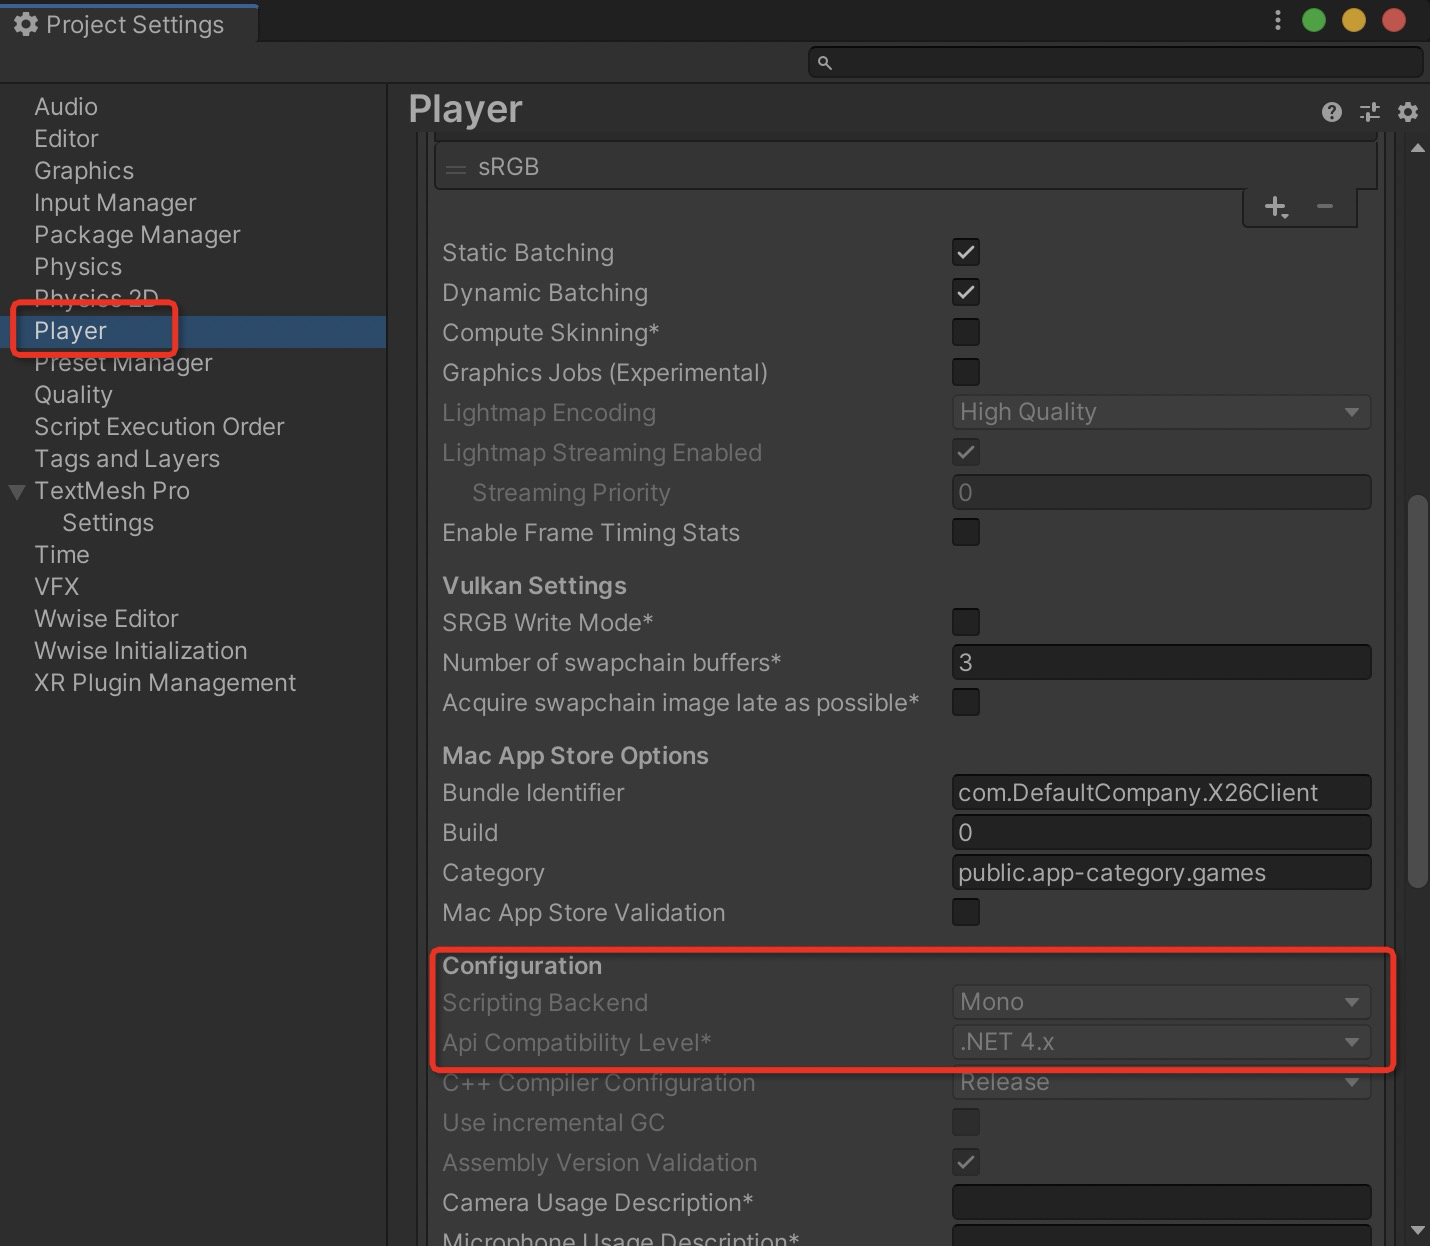
Task: Click the Project Settings tab
Action: (x=129, y=24)
